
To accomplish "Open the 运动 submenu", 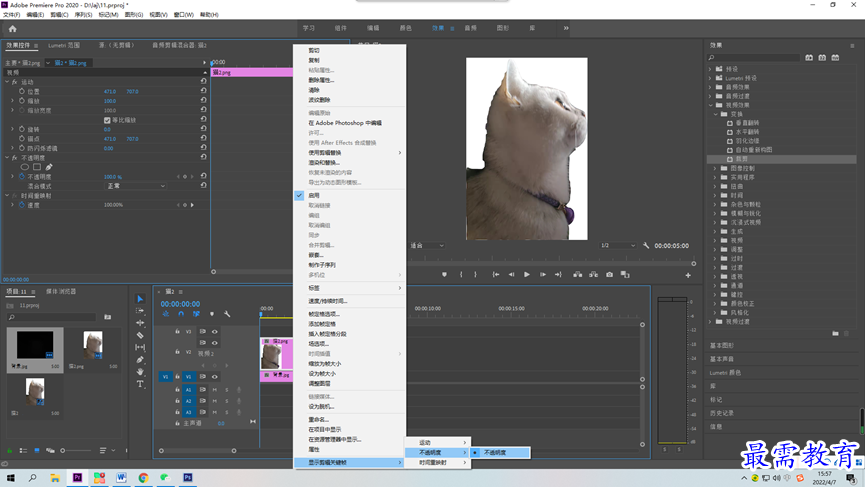I will pos(438,442).
